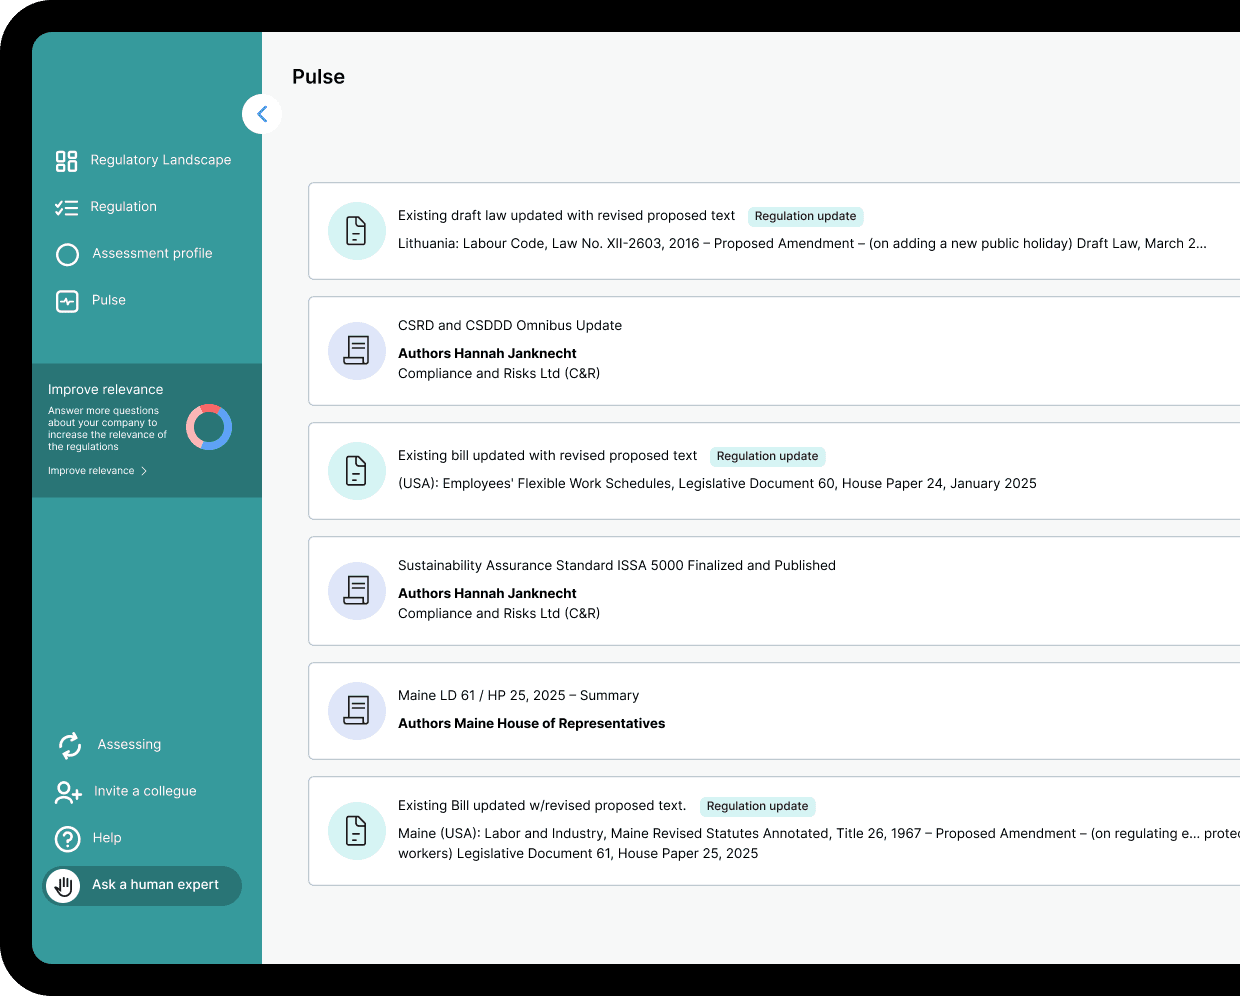This screenshot has width=1240, height=996.
Task: Open the Help entry in the sidebar
Action: (107, 838)
